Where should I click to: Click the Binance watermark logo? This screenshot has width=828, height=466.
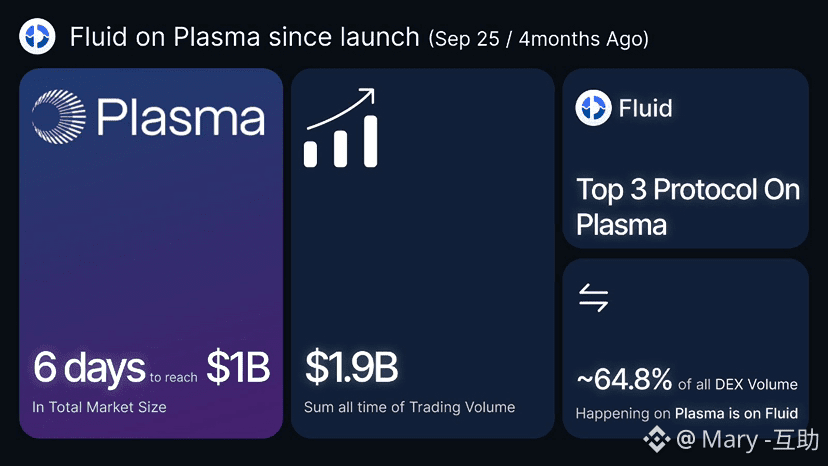click(656, 439)
